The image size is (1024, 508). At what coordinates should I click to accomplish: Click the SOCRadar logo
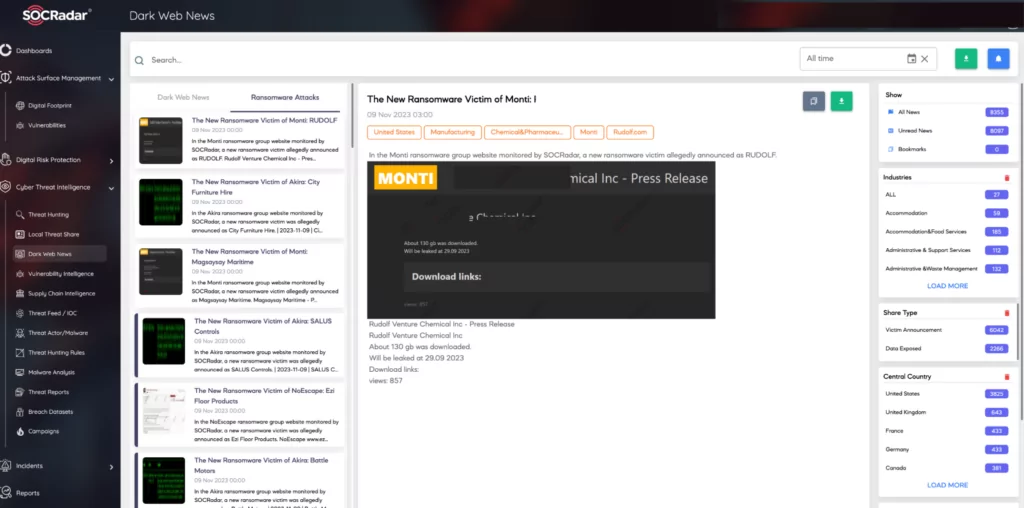coord(57,15)
